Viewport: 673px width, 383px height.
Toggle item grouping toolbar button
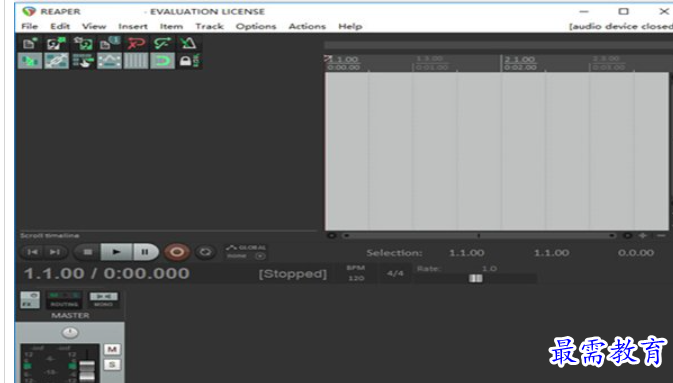(x=56, y=61)
